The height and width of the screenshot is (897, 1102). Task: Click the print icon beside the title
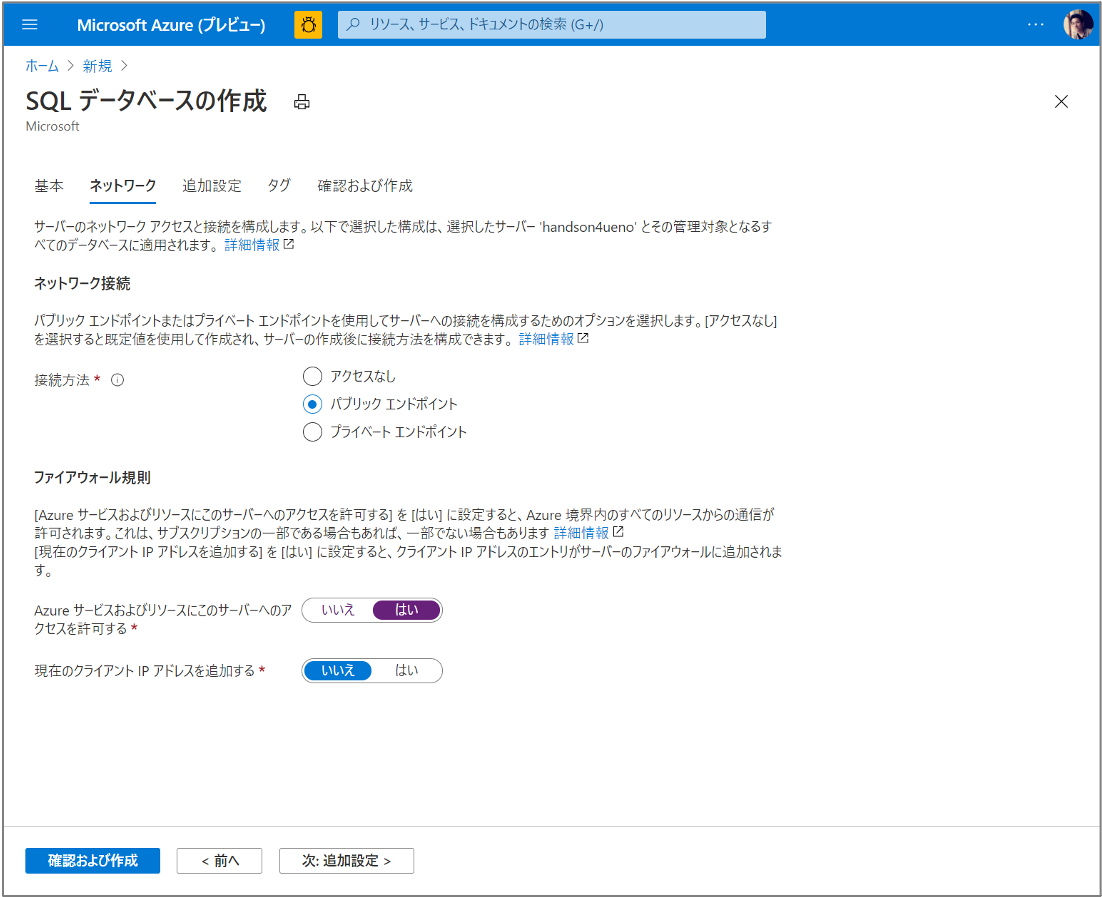click(302, 102)
